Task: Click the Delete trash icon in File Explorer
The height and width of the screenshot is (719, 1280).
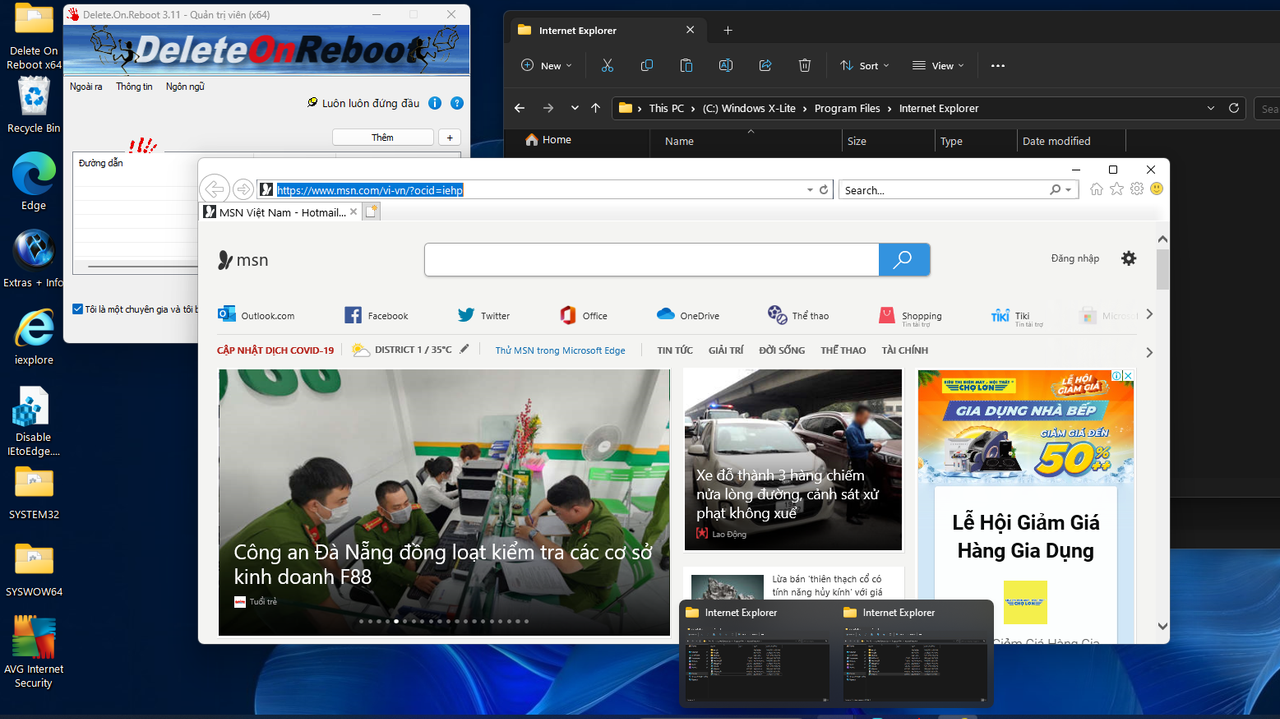Action: pyautogui.click(x=805, y=65)
